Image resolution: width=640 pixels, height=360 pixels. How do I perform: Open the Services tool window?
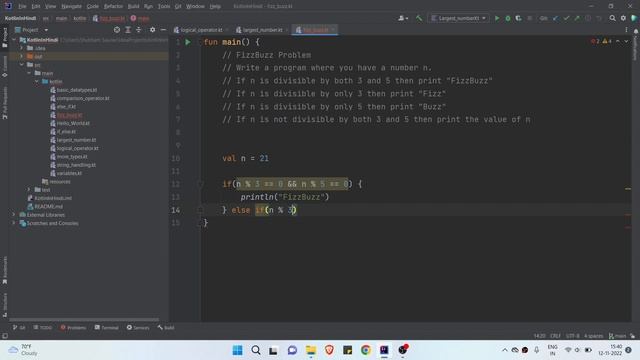(x=138, y=328)
